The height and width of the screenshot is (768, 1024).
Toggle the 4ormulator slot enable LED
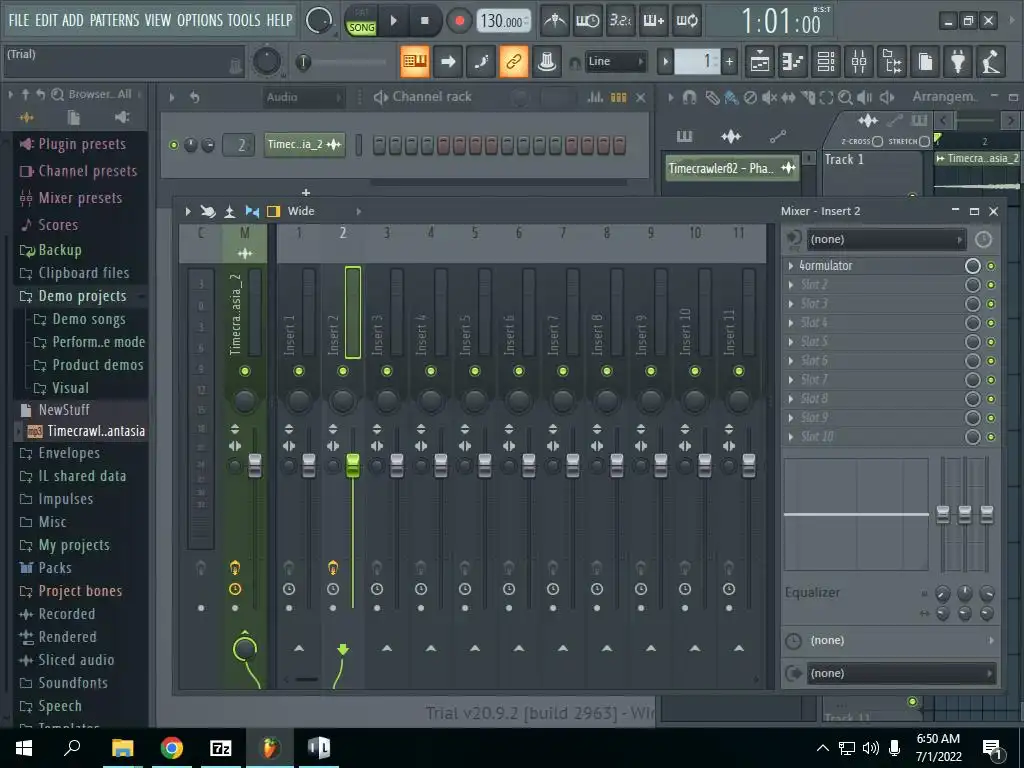pyautogui.click(x=991, y=266)
